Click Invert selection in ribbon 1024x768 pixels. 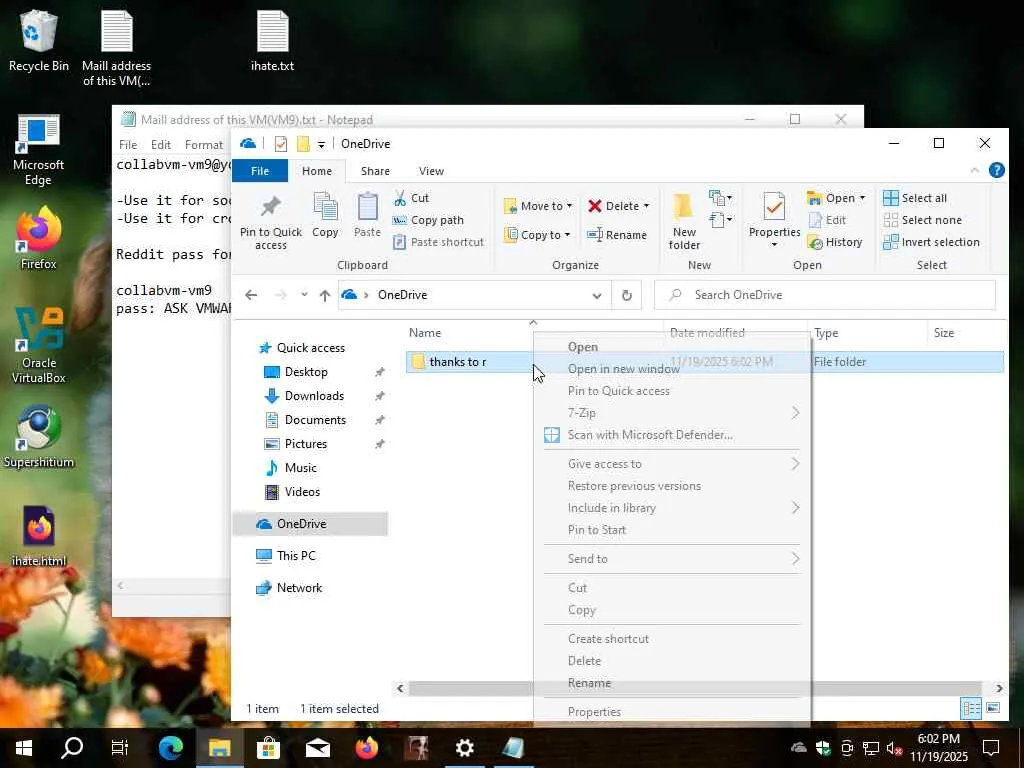coord(931,242)
